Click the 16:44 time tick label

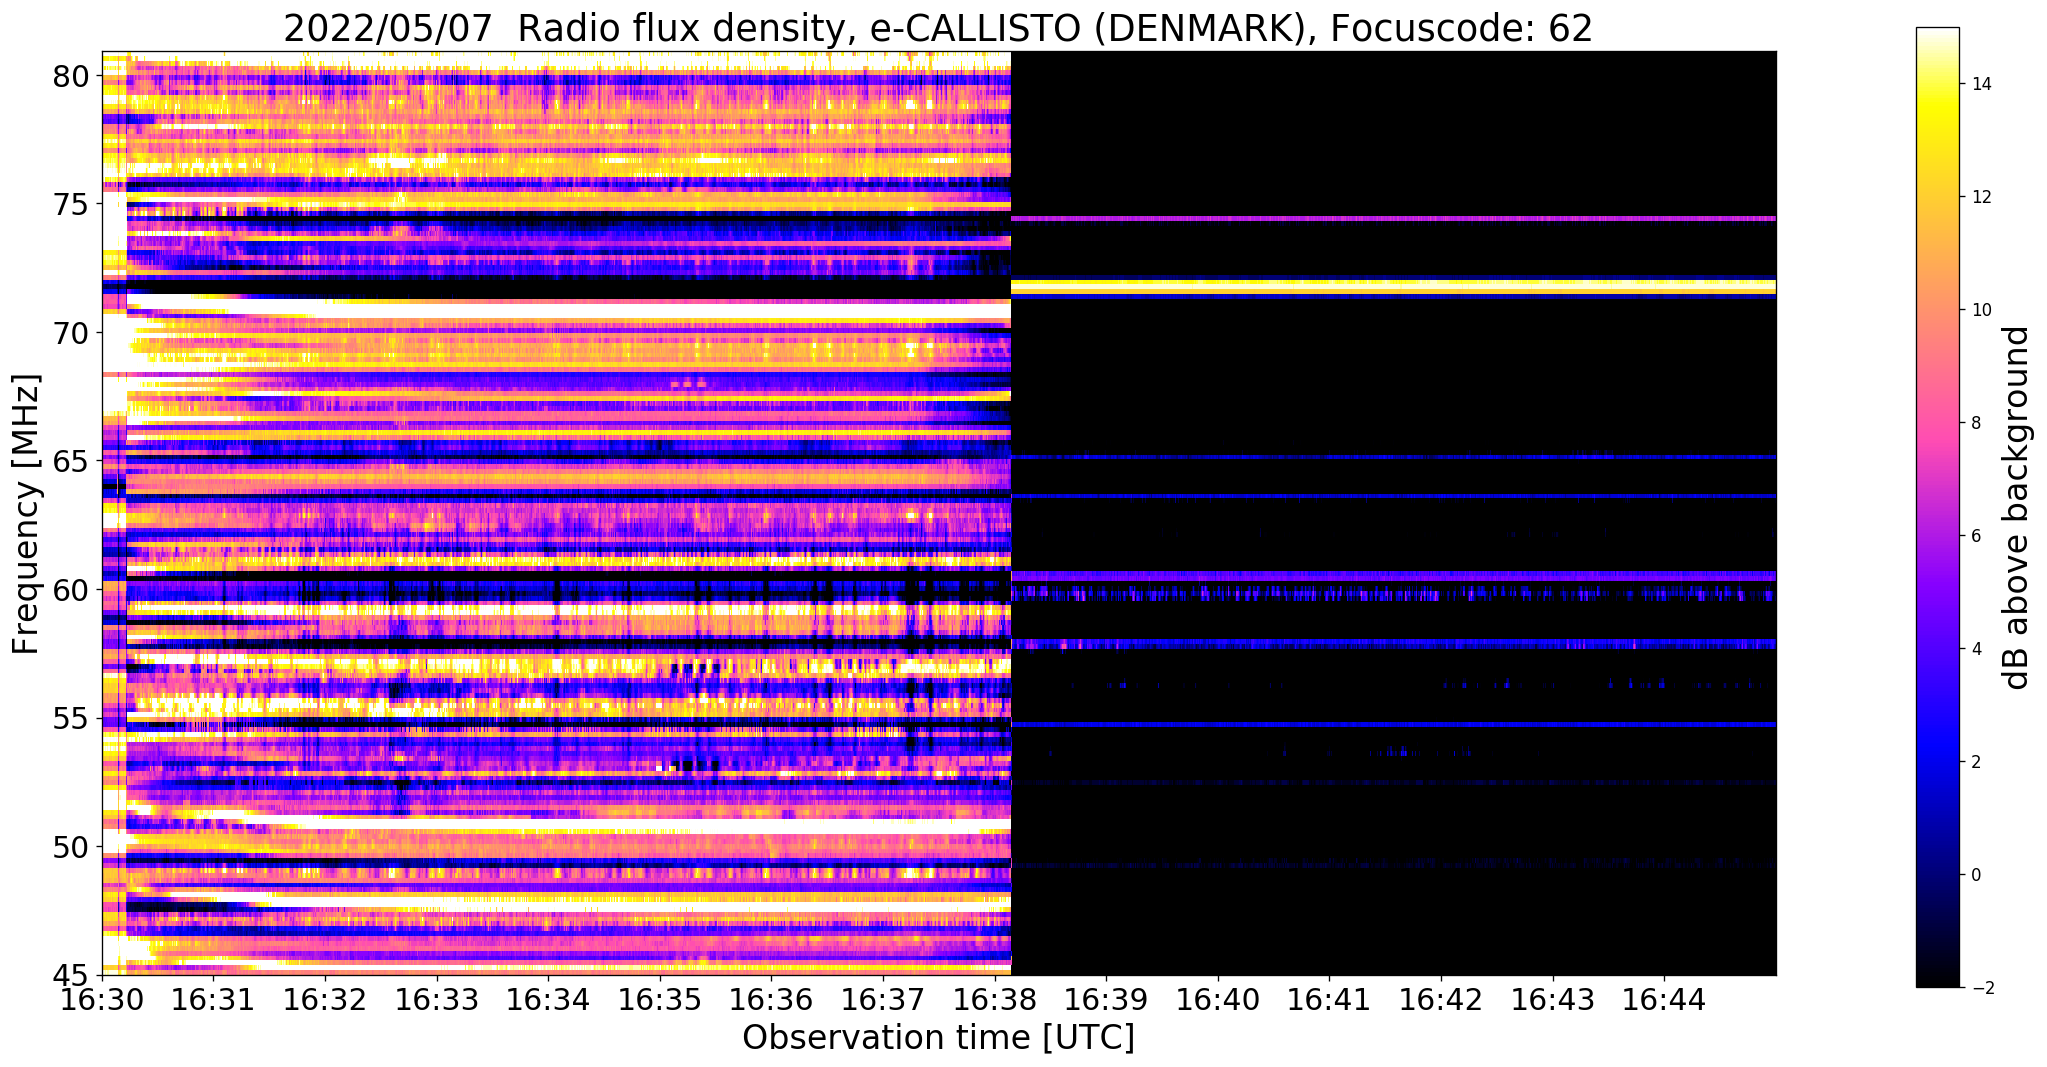coord(1664,1001)
